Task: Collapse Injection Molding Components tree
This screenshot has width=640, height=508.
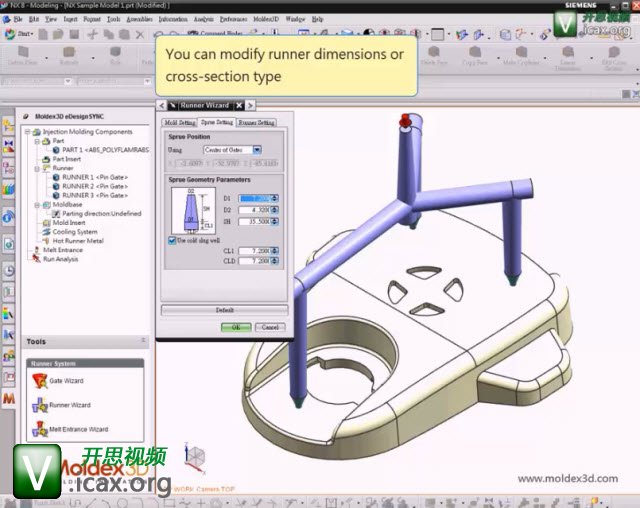Action: 27,131
